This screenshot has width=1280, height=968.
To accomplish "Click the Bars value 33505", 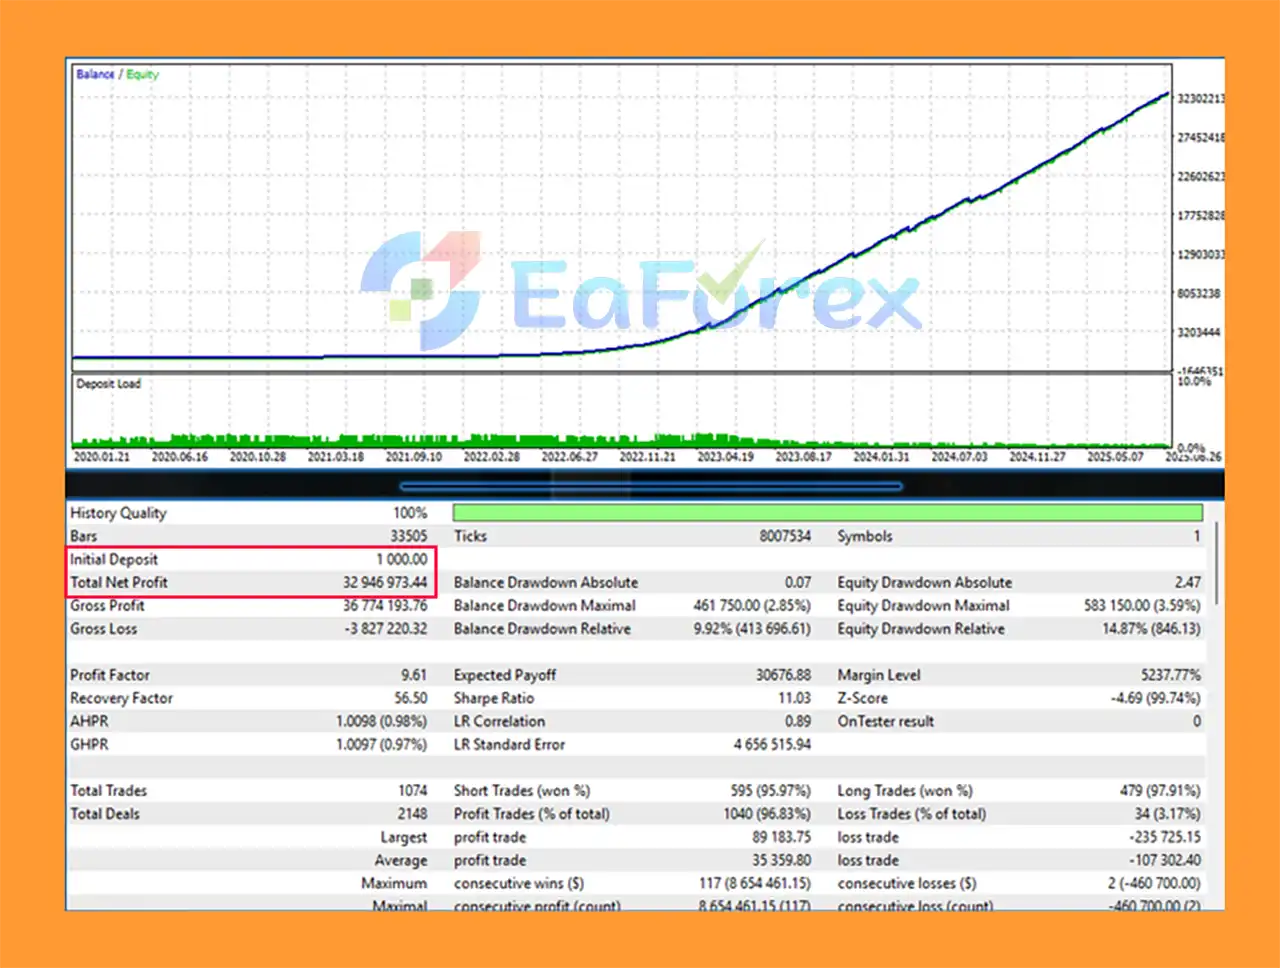I will tap(408, 536).
